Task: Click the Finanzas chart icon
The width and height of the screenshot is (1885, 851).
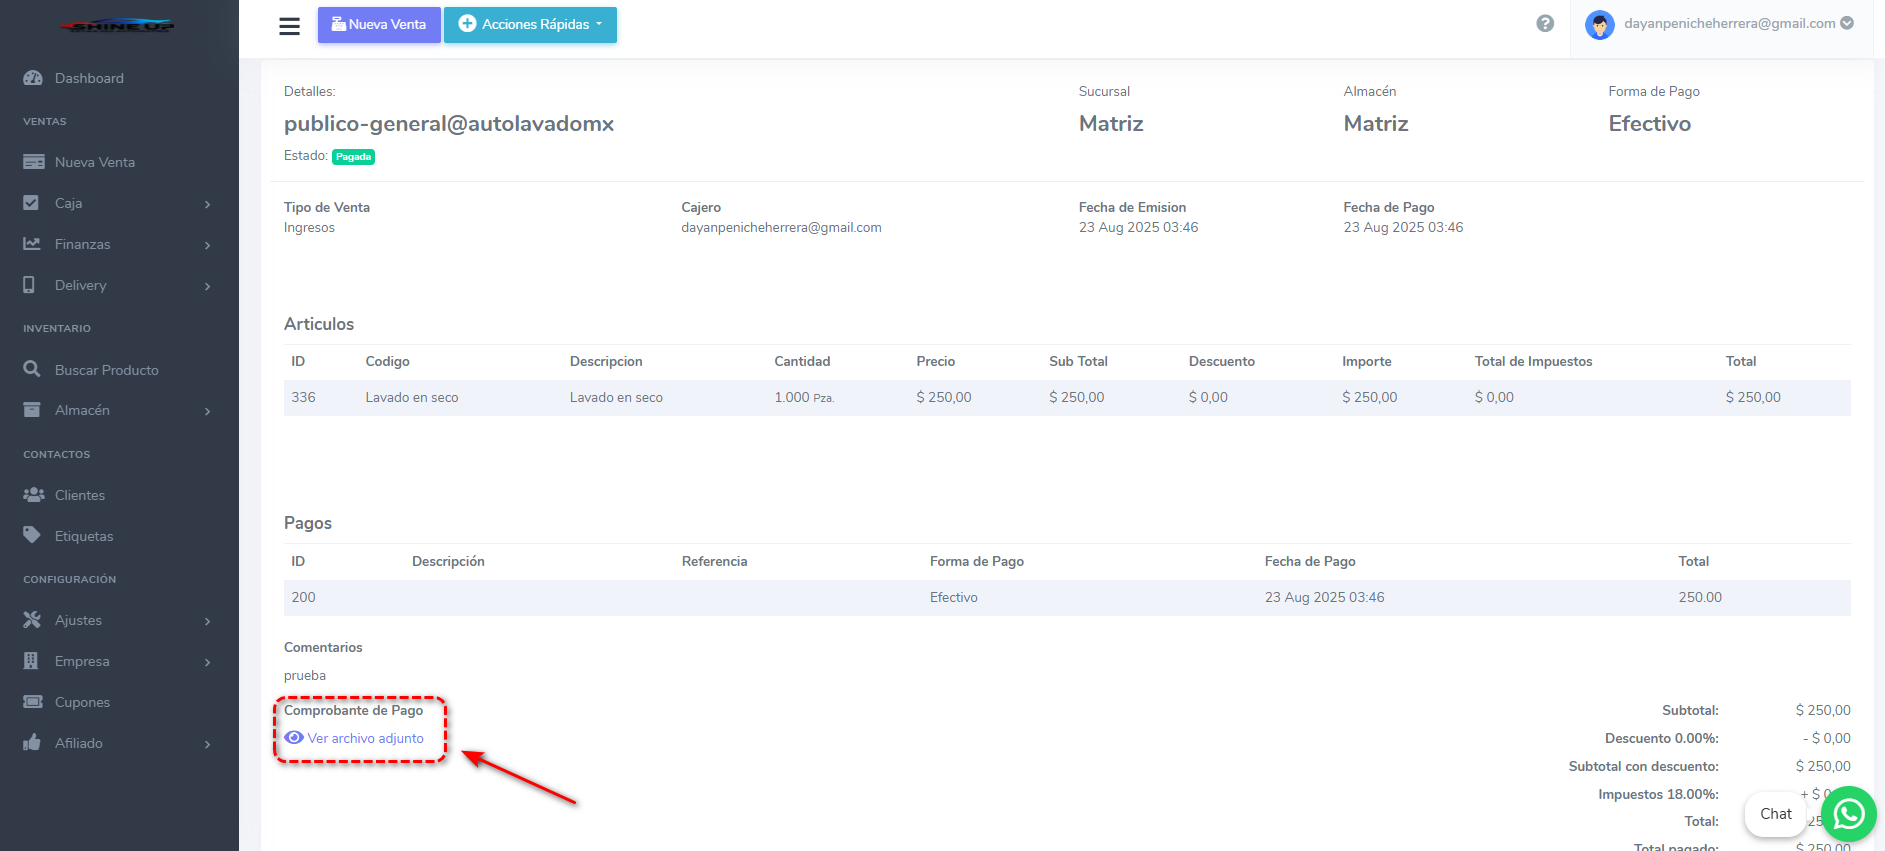Action: (32, 244)
